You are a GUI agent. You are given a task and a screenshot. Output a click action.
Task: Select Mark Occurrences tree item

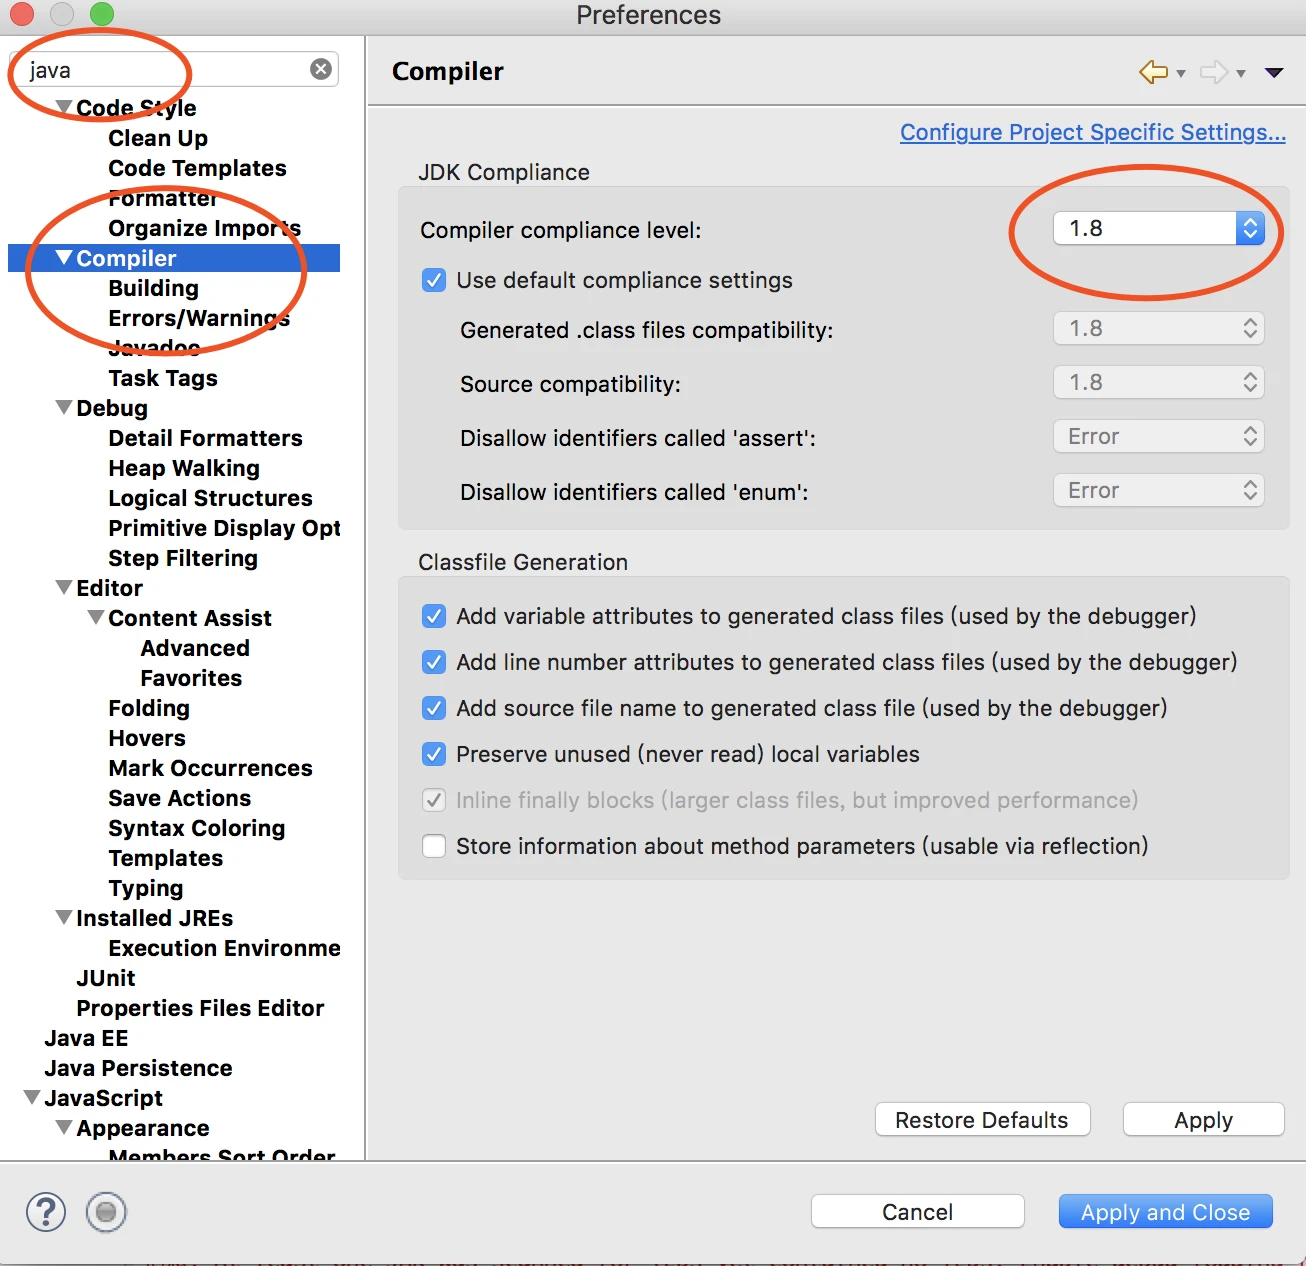click(210, 768)
